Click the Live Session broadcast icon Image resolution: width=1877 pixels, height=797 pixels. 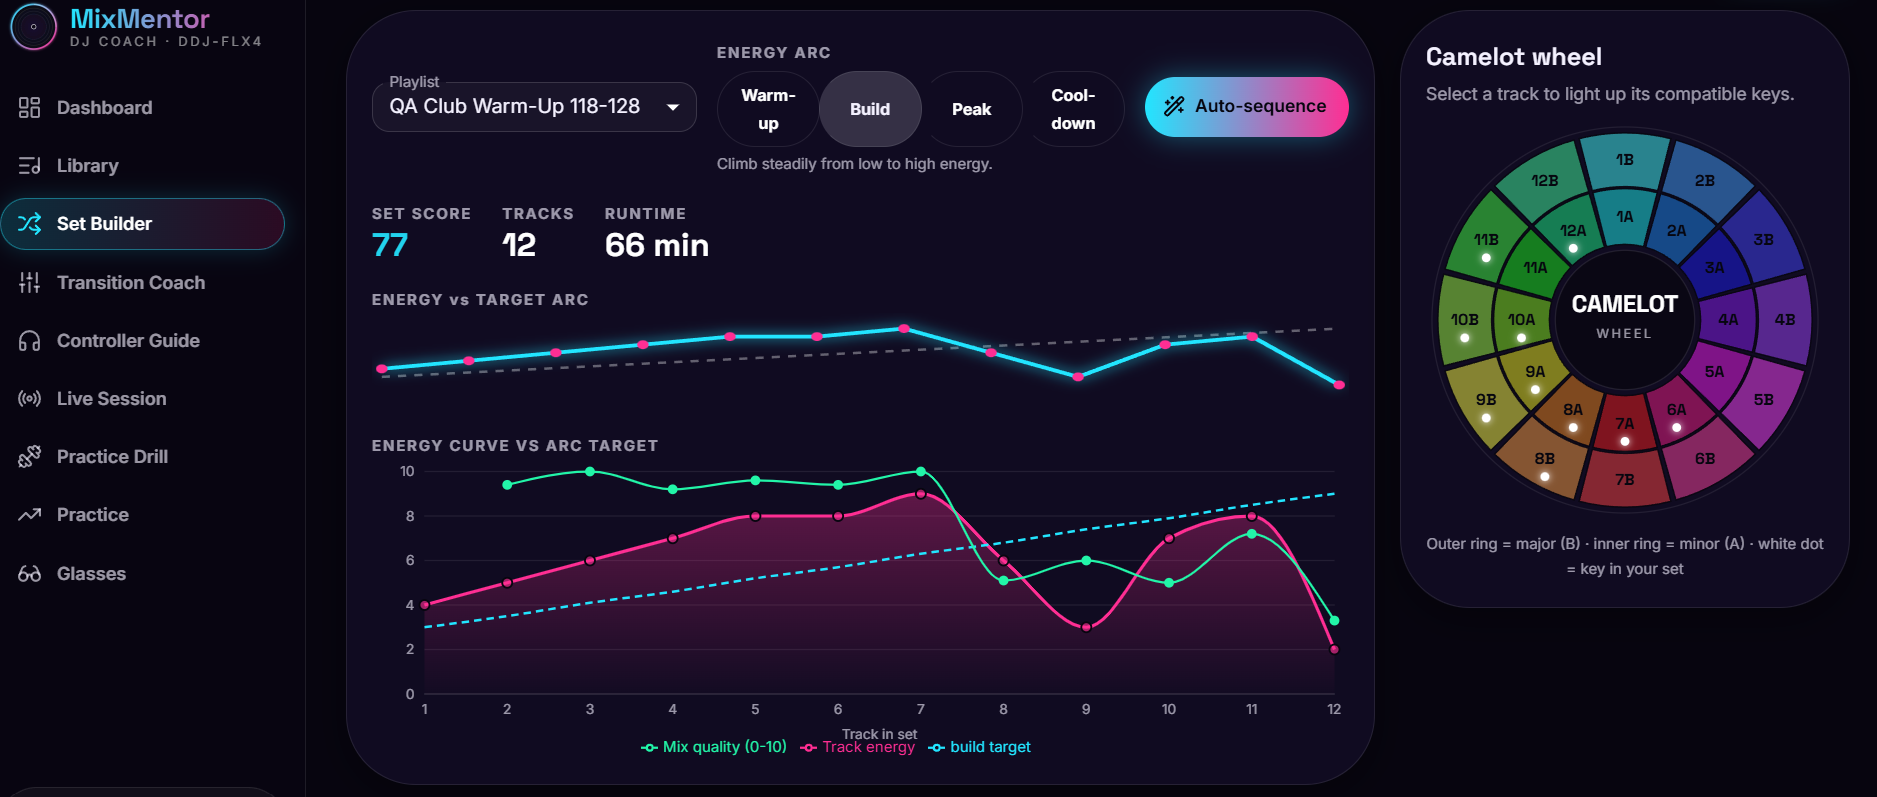(x=29, y=399)
